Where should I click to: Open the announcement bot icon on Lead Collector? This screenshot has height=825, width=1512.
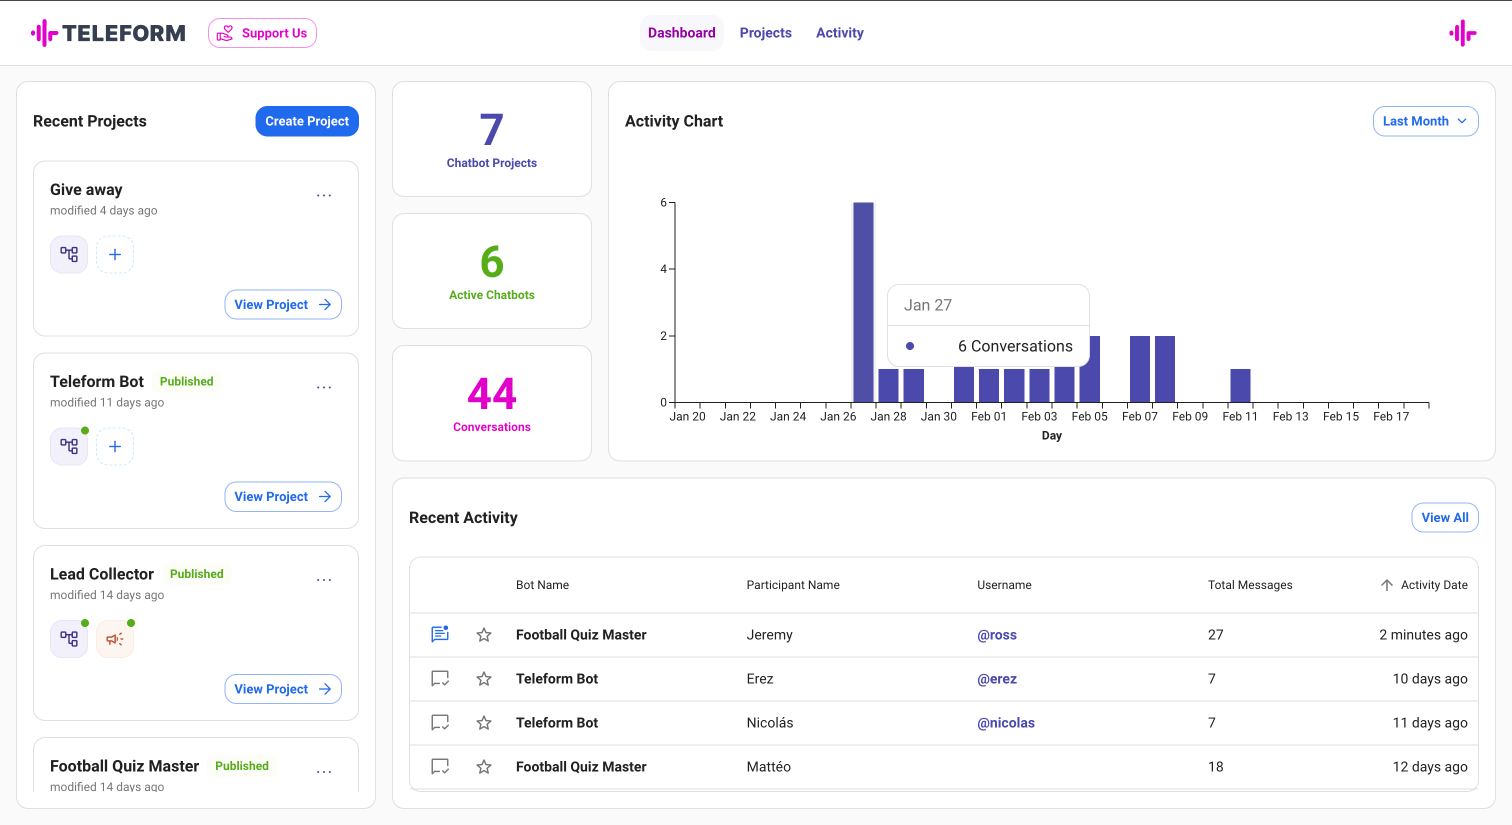tap(115, 638)
